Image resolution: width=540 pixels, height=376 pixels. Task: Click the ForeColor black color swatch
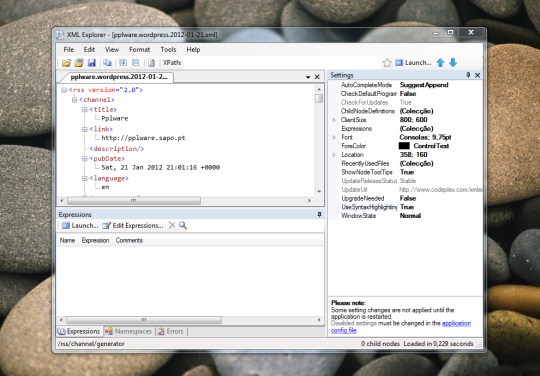[404, 146]
